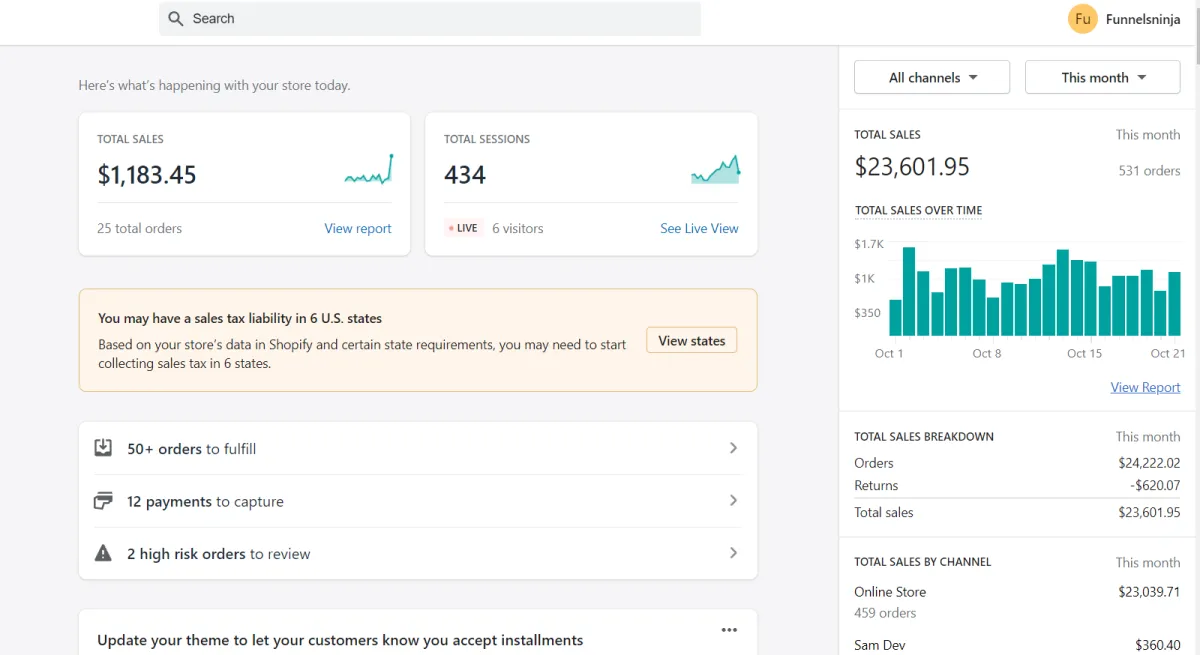Open See Live View link

click(x=699, y=229)
